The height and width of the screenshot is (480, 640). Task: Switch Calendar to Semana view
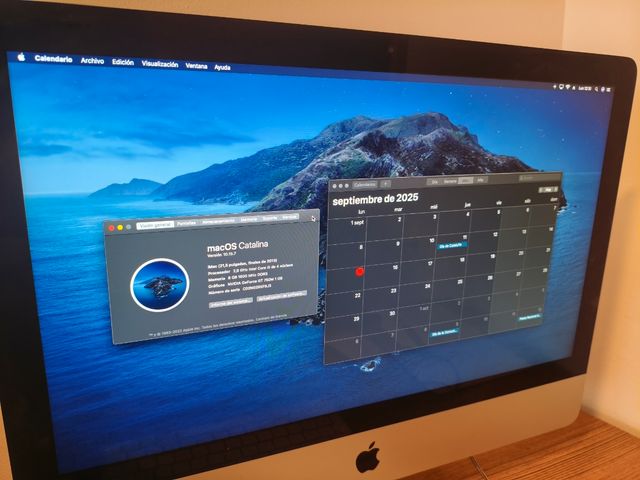point(450,181)
